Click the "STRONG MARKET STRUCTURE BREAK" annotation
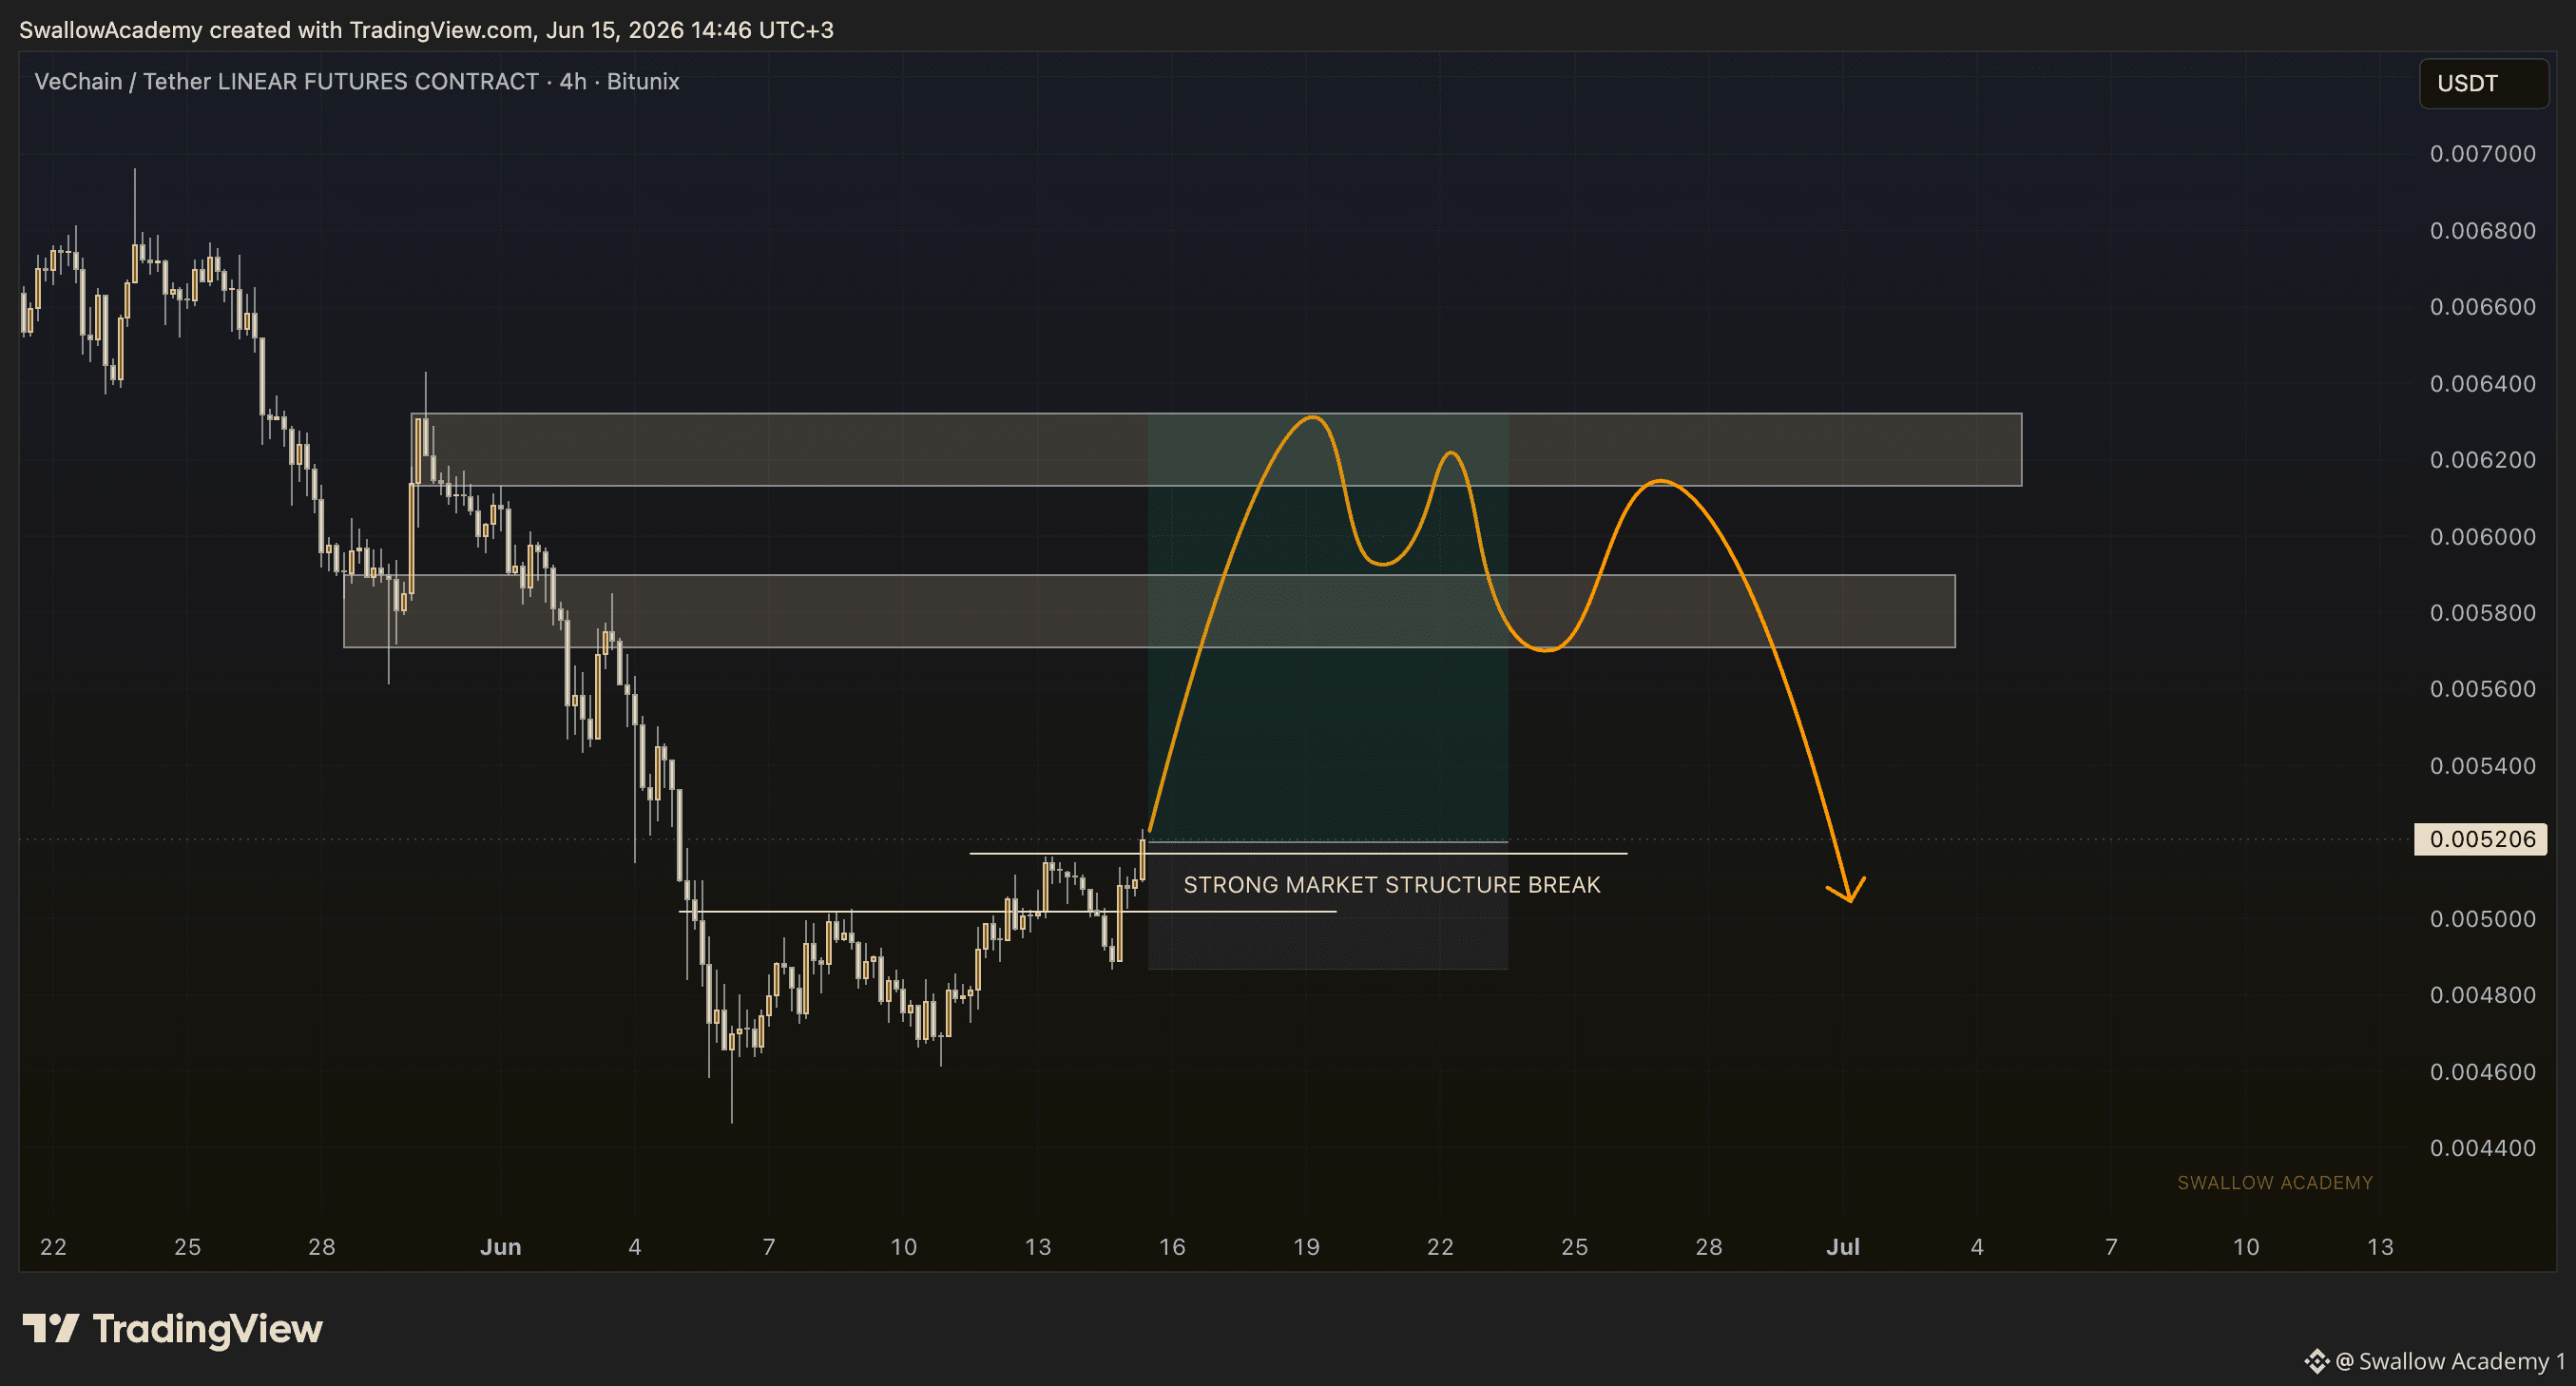This screenshot has height=1386, width=2576. pos(1392,885)
